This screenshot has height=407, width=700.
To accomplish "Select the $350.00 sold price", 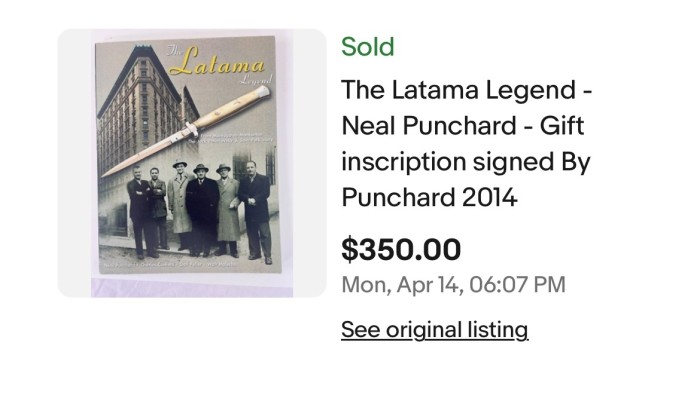I will (x=401, y=249).
